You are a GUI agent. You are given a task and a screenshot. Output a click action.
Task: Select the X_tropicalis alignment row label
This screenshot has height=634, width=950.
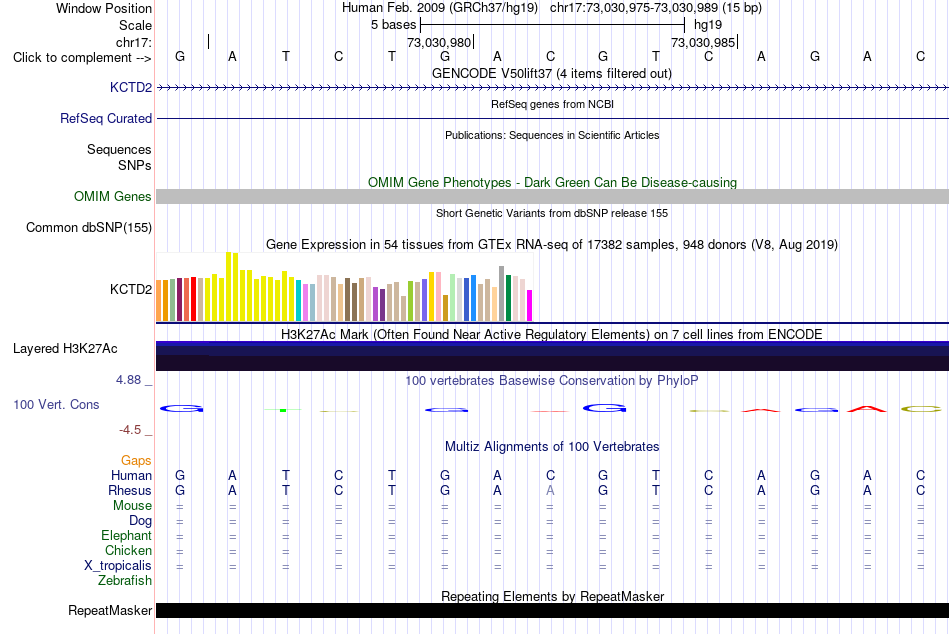click(118, 566)
